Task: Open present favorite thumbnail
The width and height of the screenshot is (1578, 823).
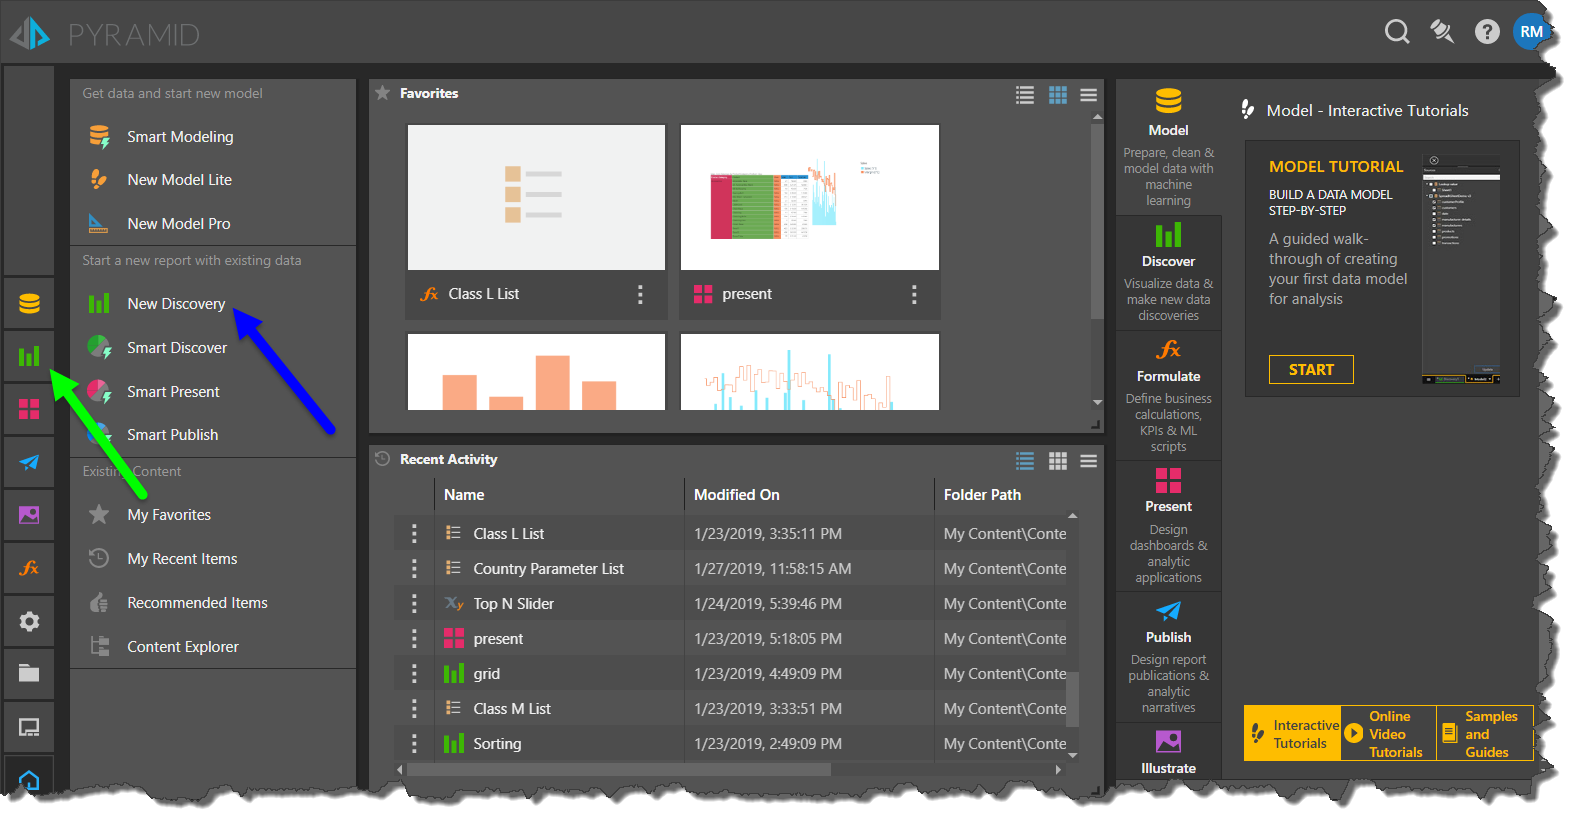Action: pyautogui.click(x=810, y=197)
